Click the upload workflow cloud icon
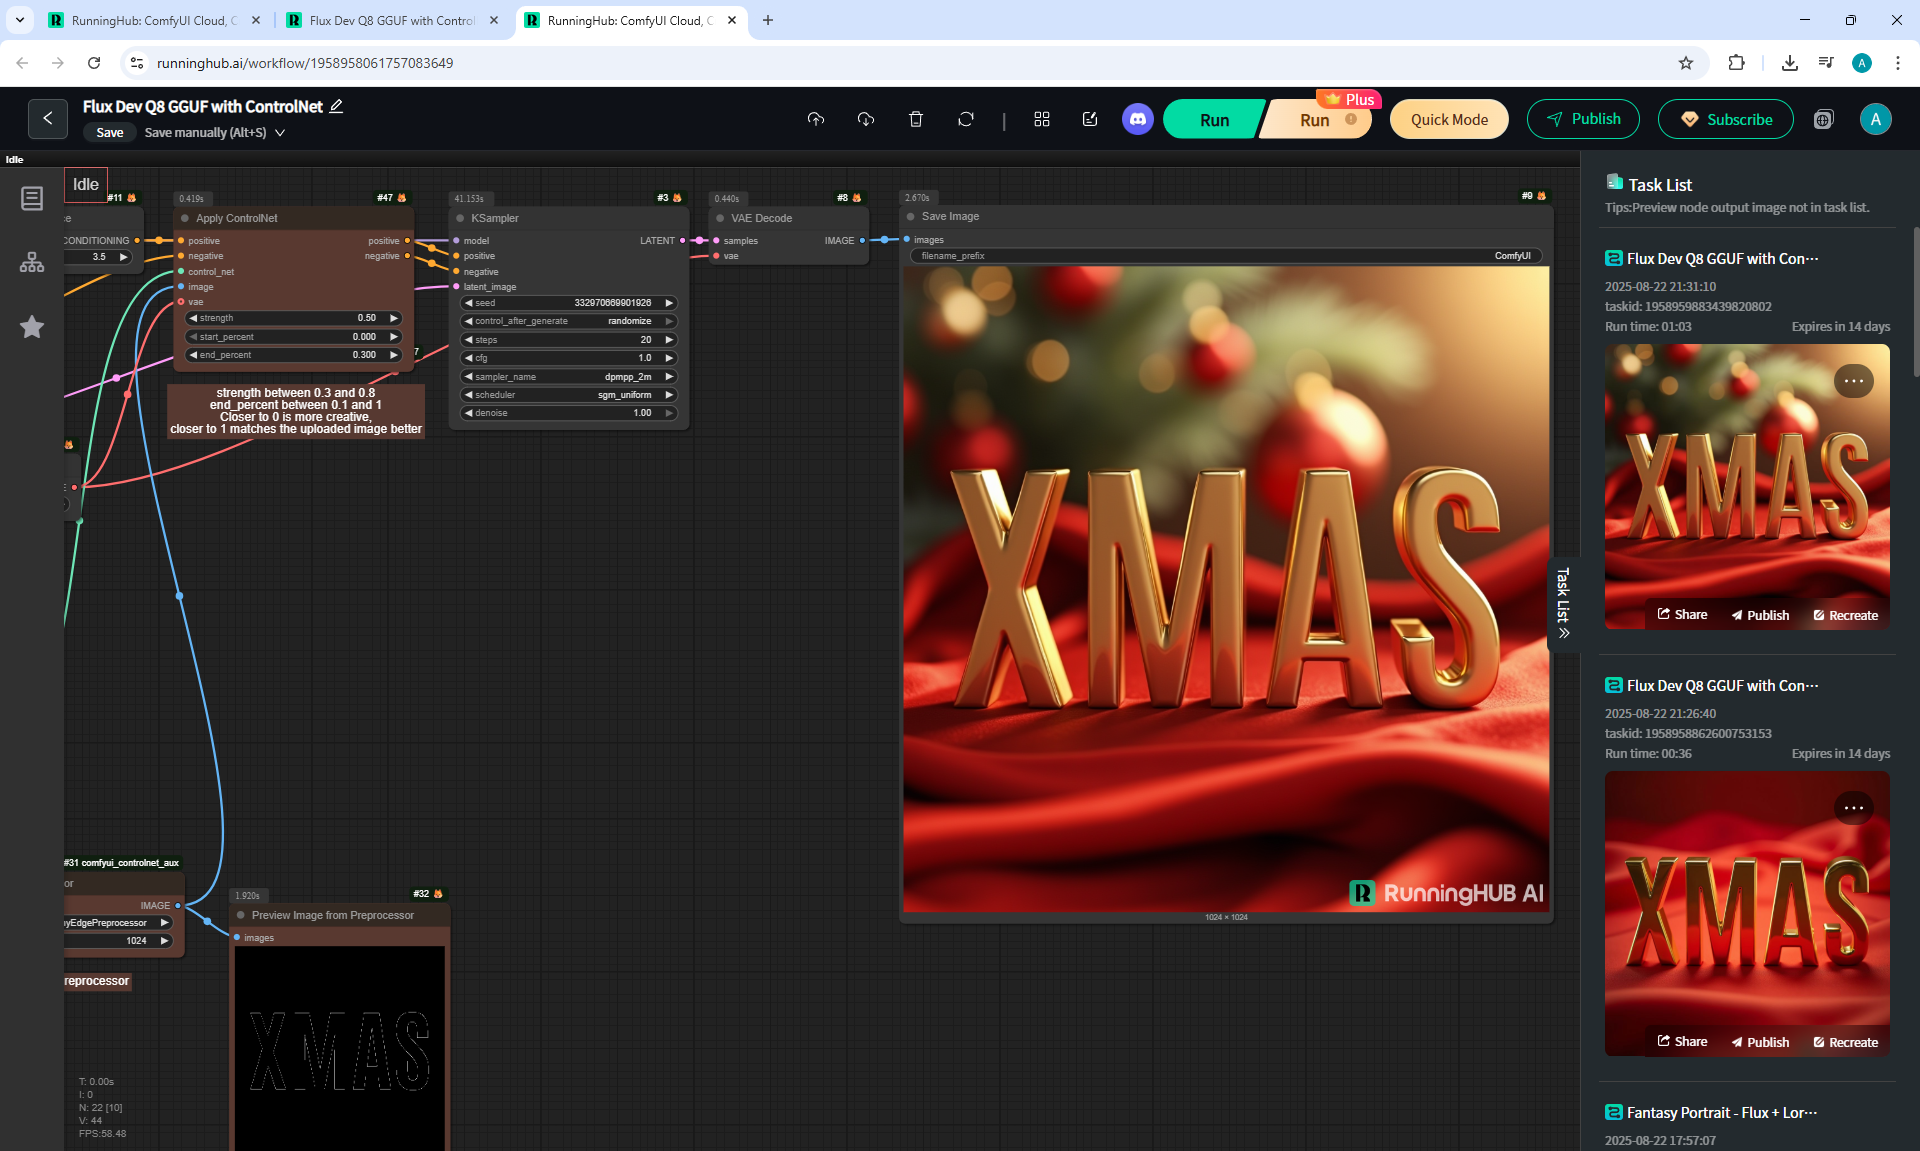Image resolution: width=1920 pixels, height=1151 pixels. [x=816, y=119]
